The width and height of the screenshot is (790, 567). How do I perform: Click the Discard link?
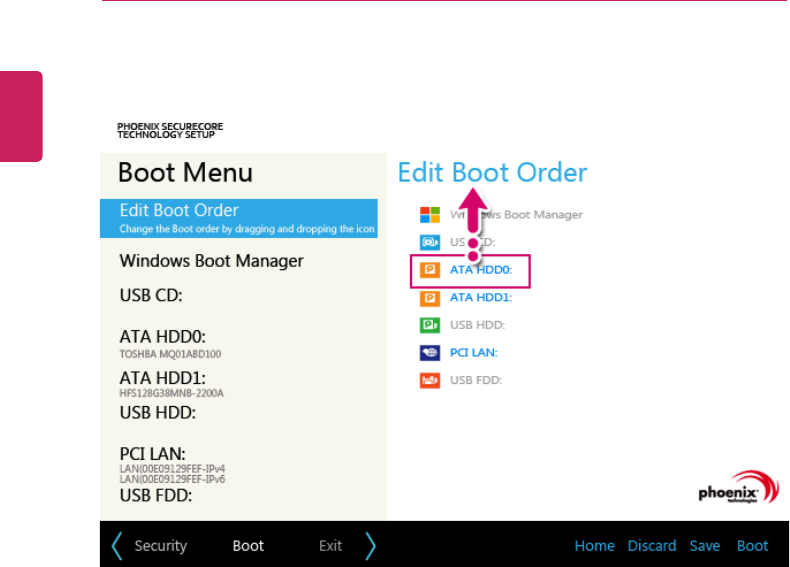click(x=652, y=546)
